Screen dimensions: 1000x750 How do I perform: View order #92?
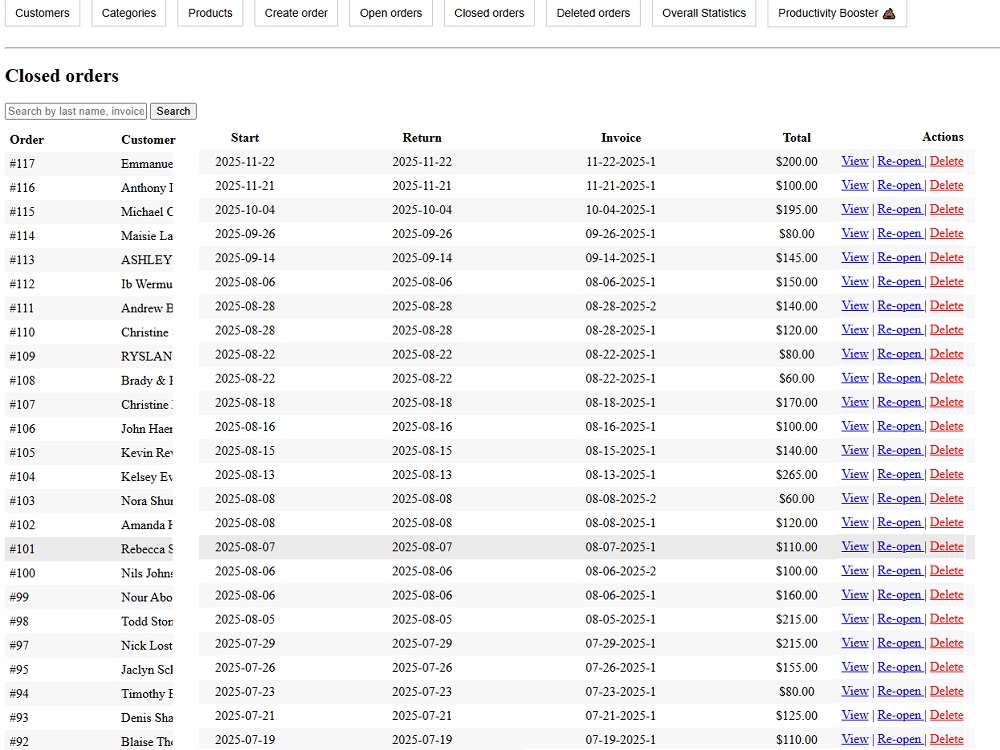click(x=855, y=739)
